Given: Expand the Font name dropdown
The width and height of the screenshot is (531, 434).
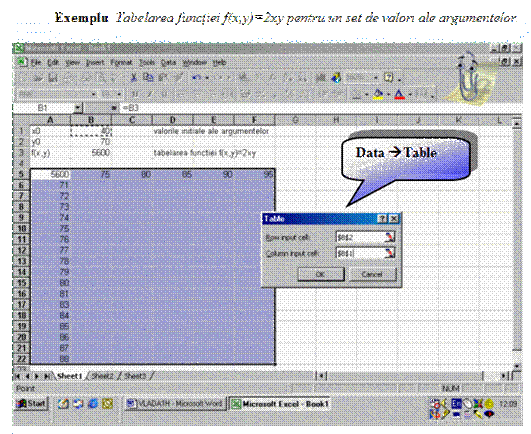Looking at the screenshot, I should point(94,94).
